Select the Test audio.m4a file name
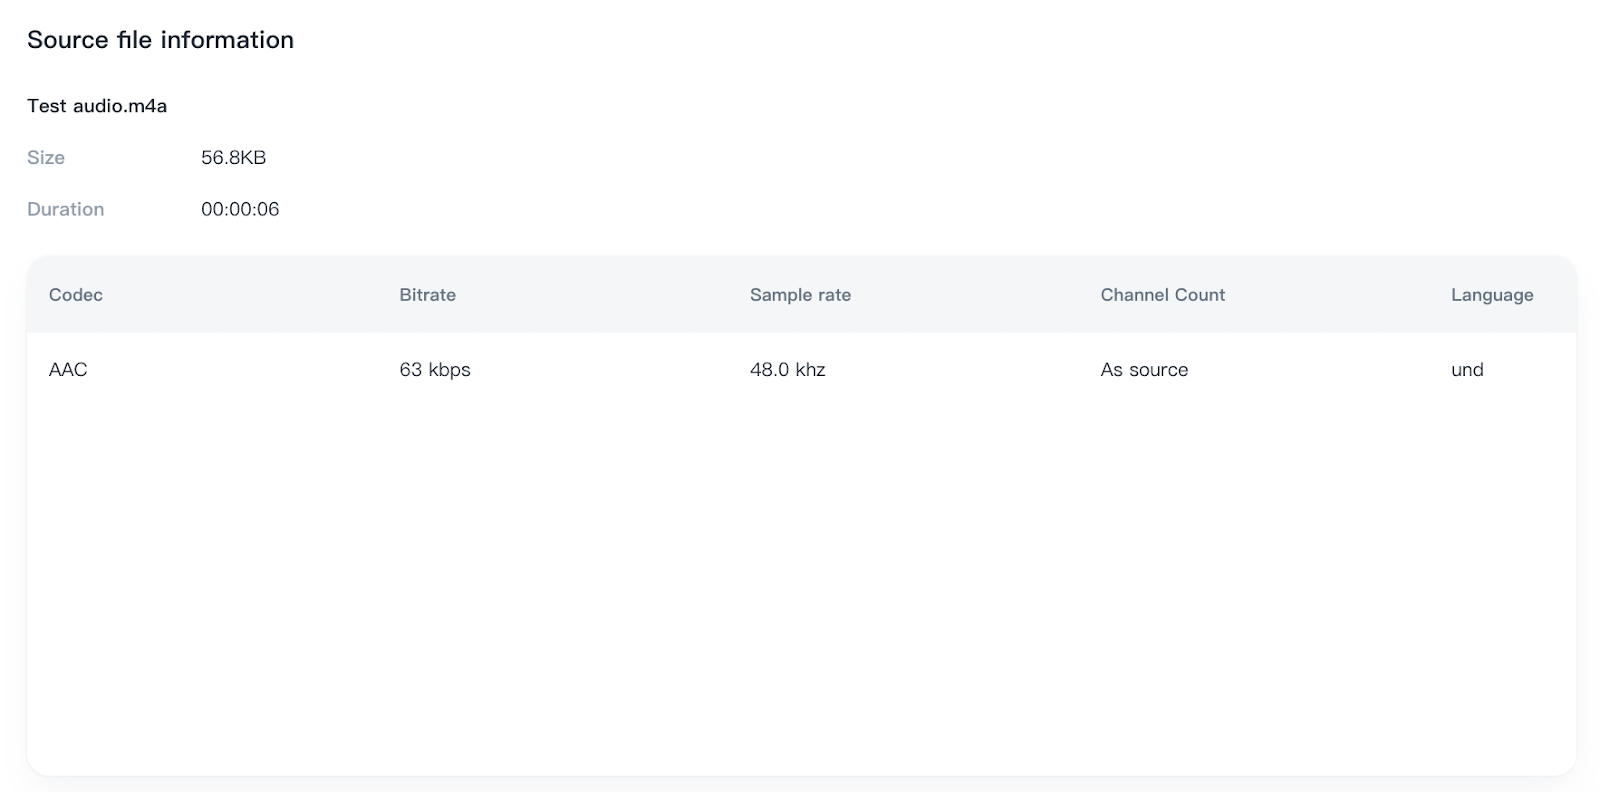This screenshot has height=792, width=1600. pos(97,106)
